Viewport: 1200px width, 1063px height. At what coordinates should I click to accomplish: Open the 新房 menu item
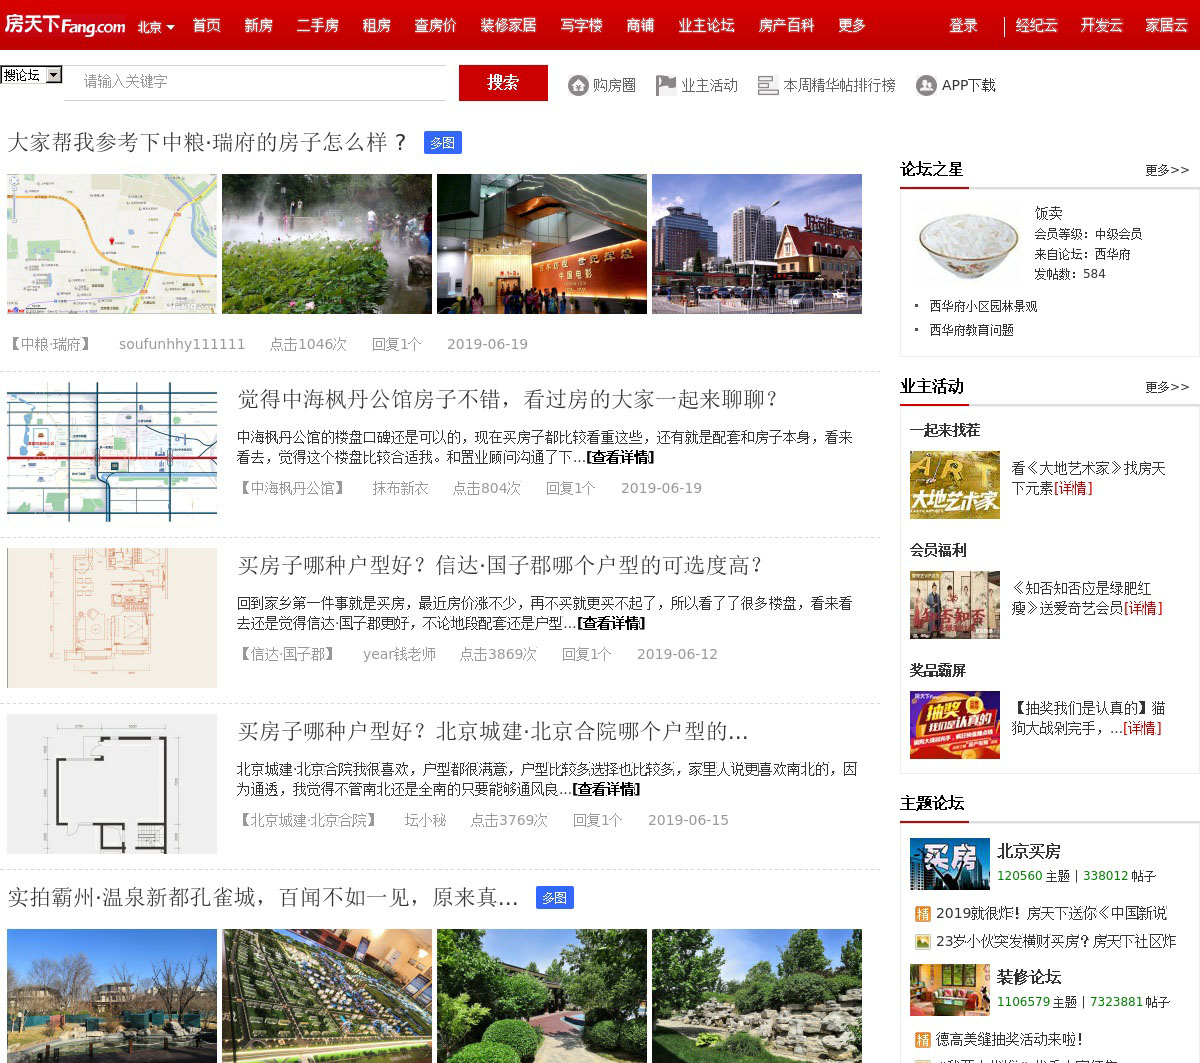click(258, 25)
